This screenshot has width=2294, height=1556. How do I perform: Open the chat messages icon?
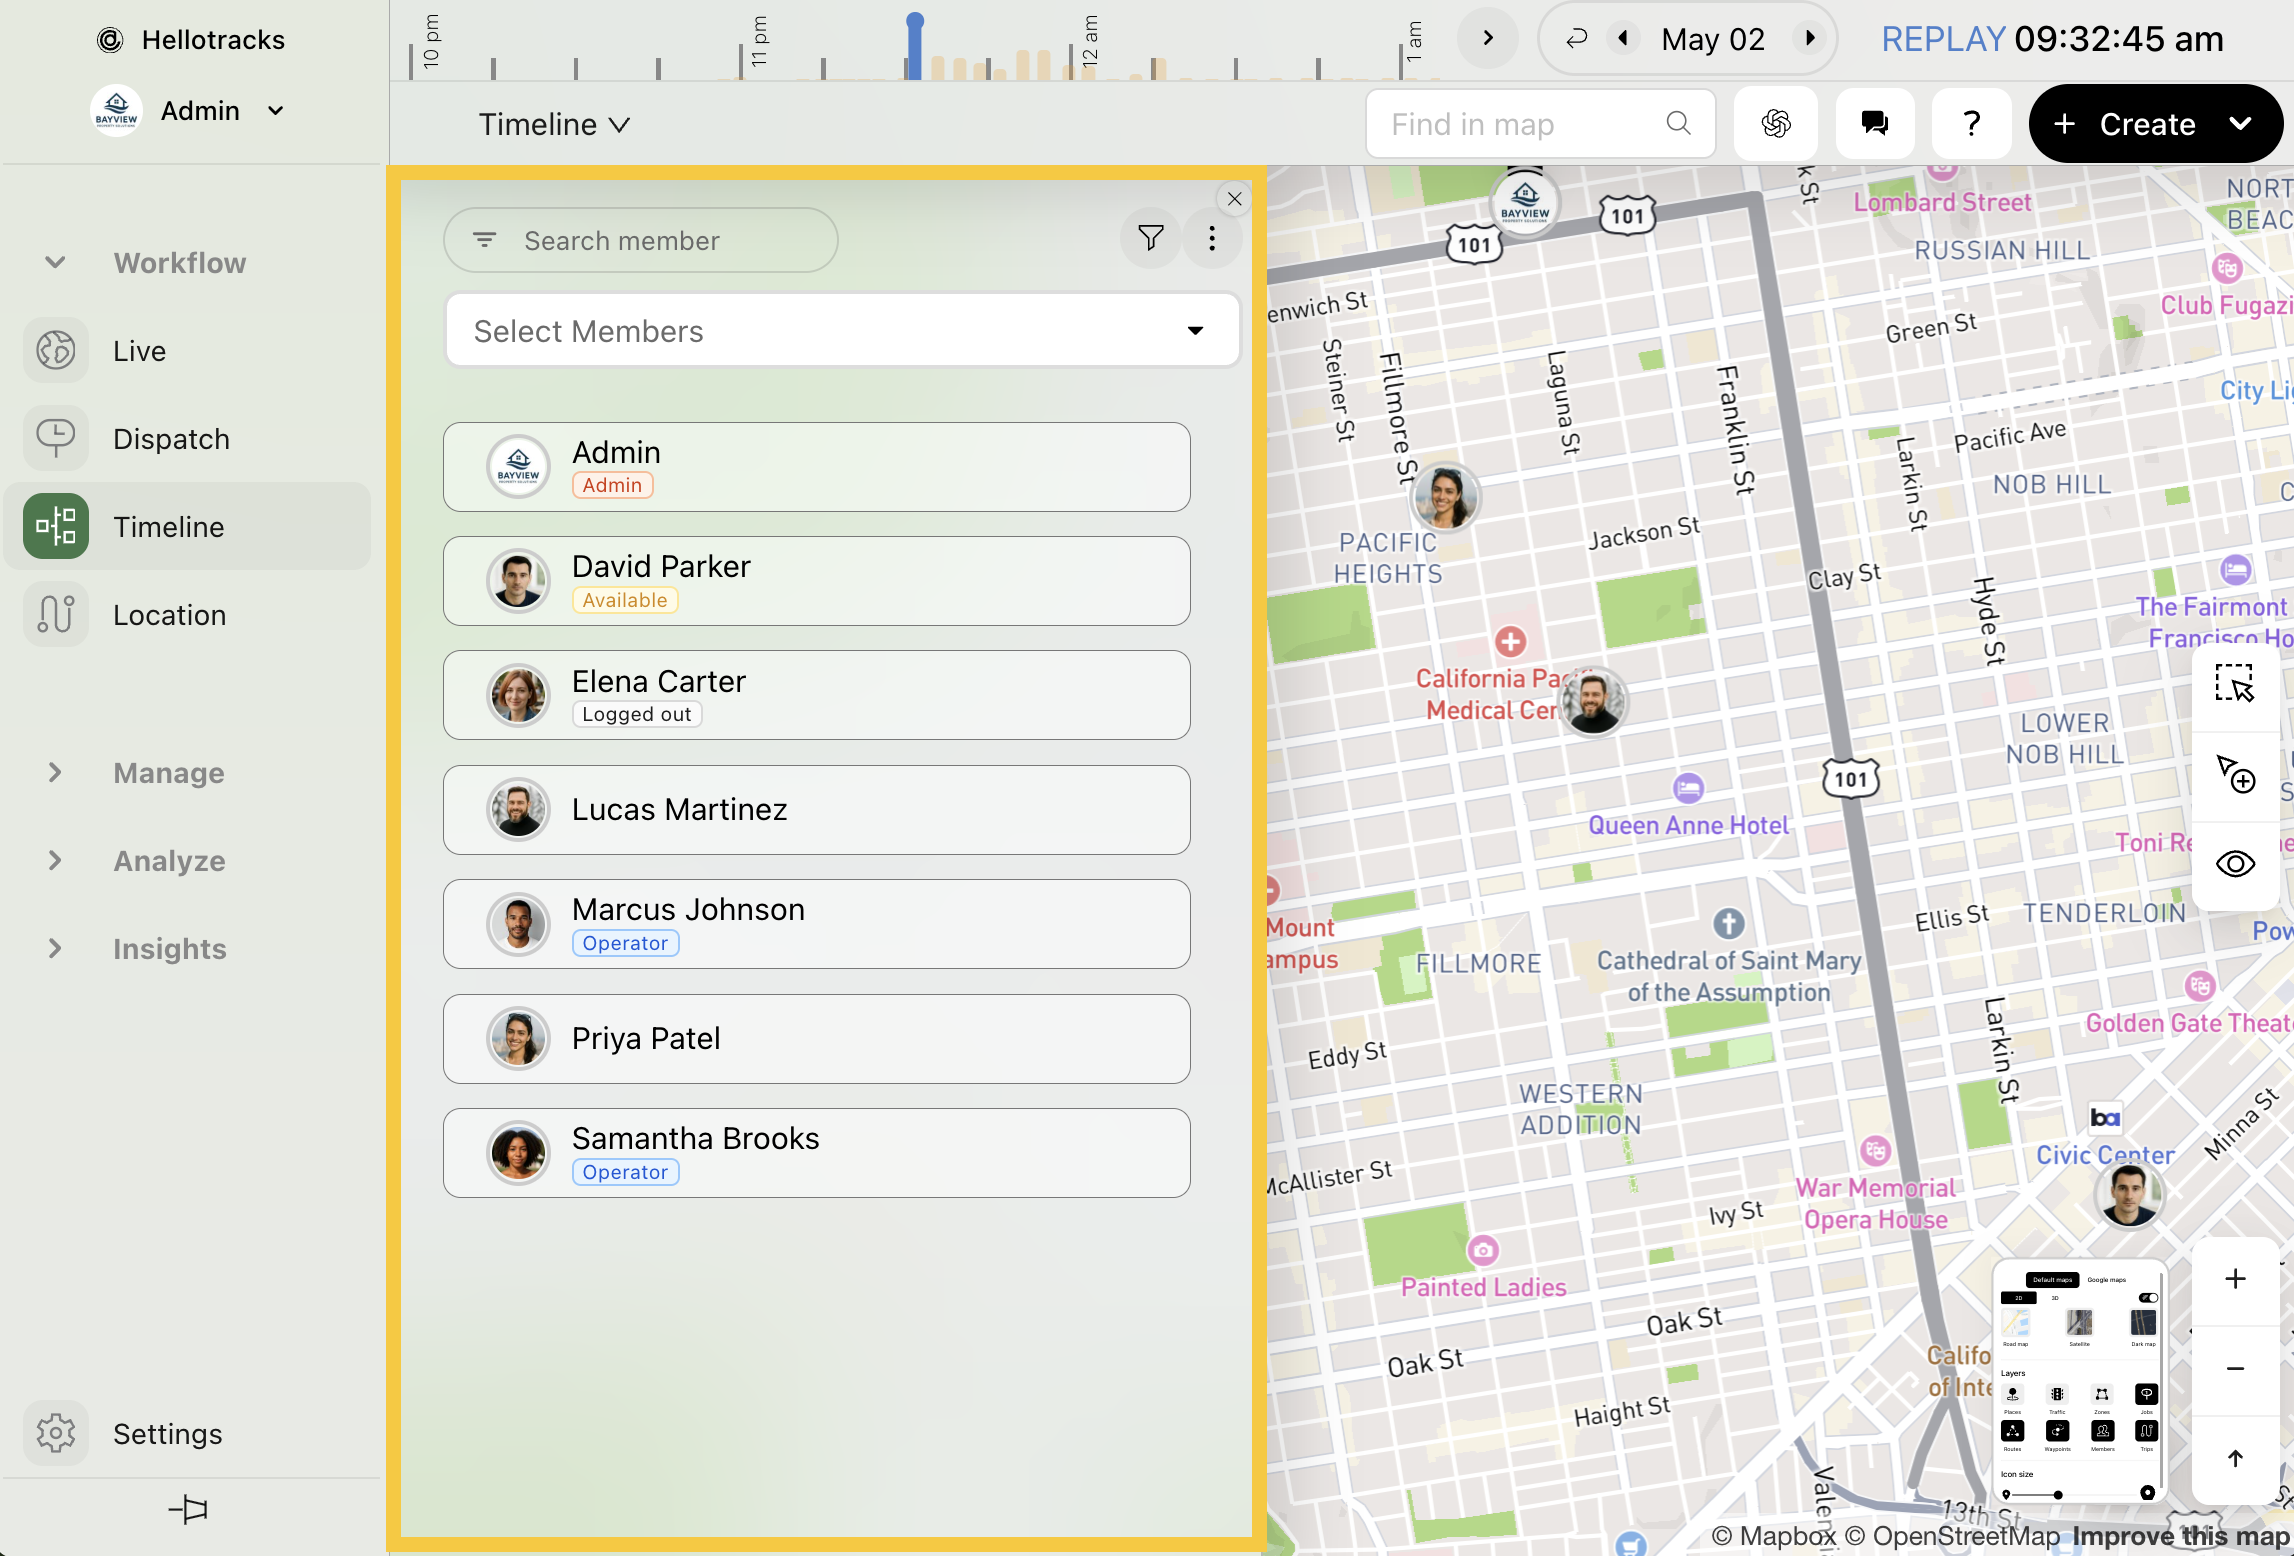pyautogui.click(x=1874, y=124)
